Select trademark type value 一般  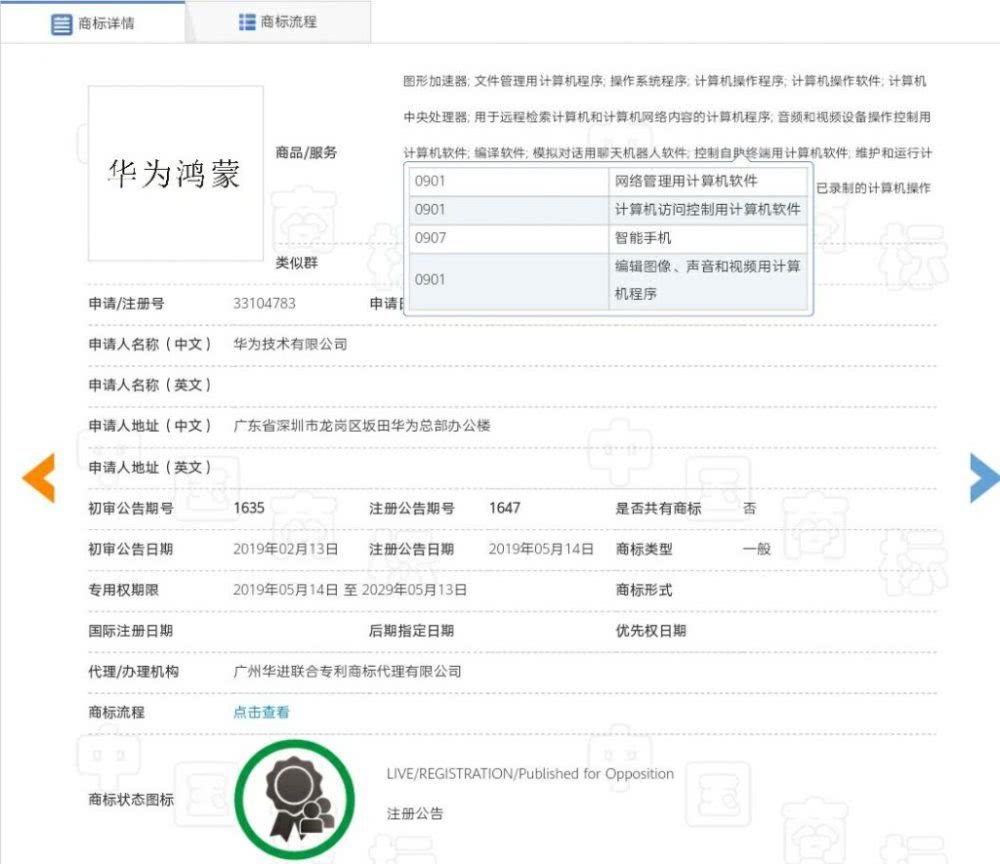[x=756, y=549]
